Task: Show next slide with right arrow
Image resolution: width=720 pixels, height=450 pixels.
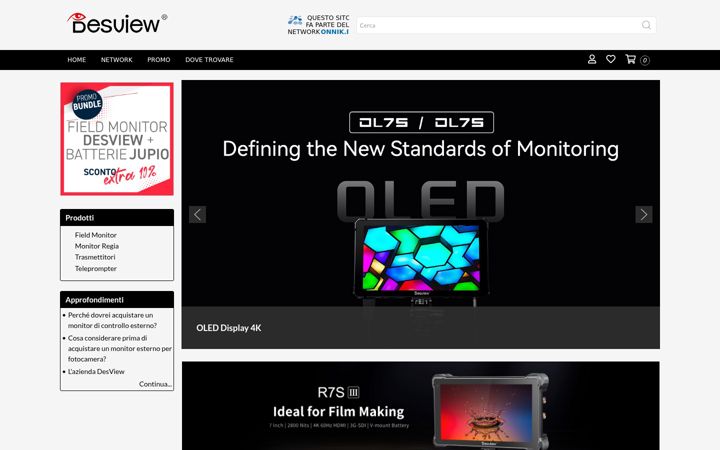Action: pyautogui.click(x=644, y=214)
